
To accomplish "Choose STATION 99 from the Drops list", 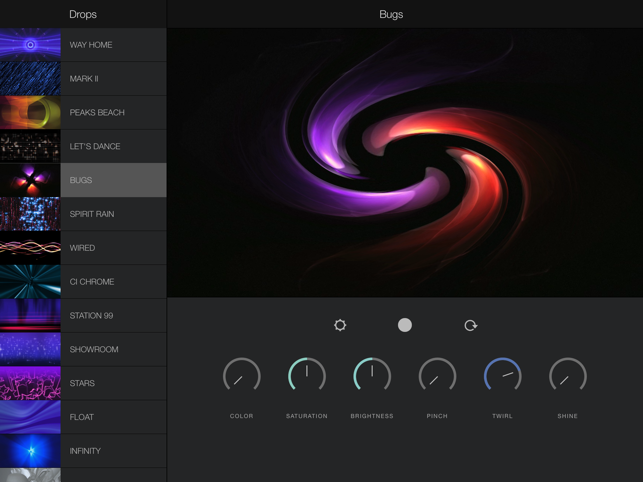I will click(83, 315).
